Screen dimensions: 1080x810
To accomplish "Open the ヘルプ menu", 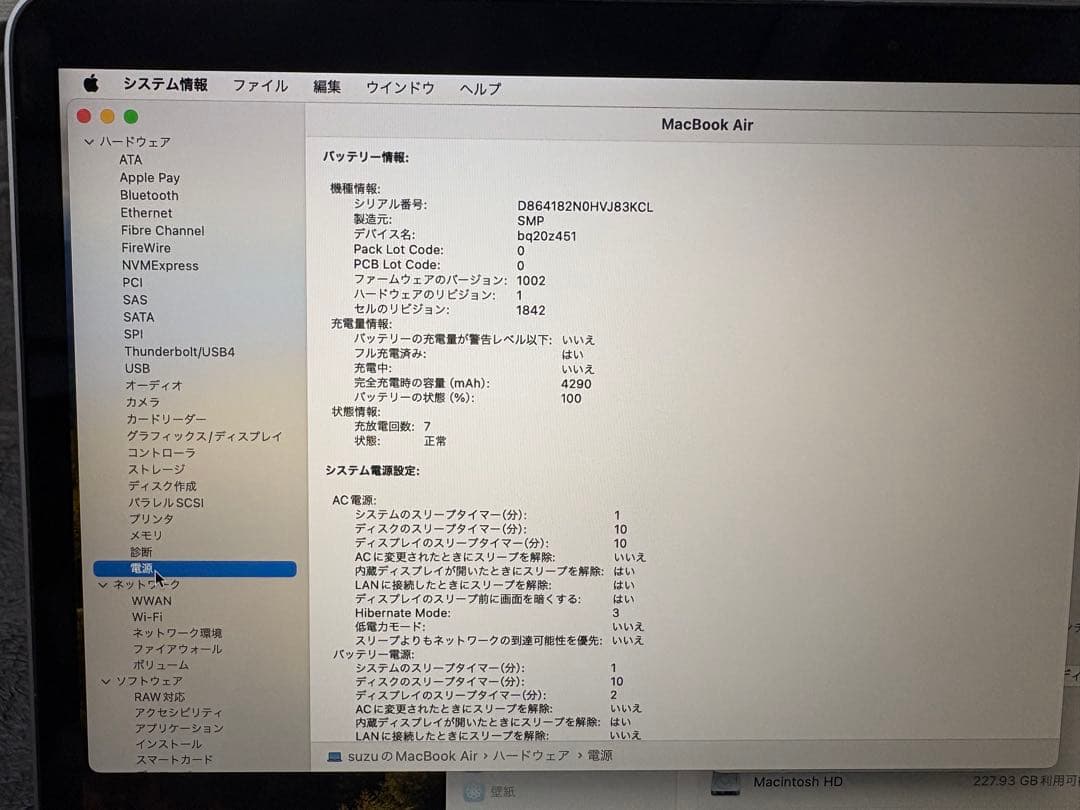I will point(479,88).
